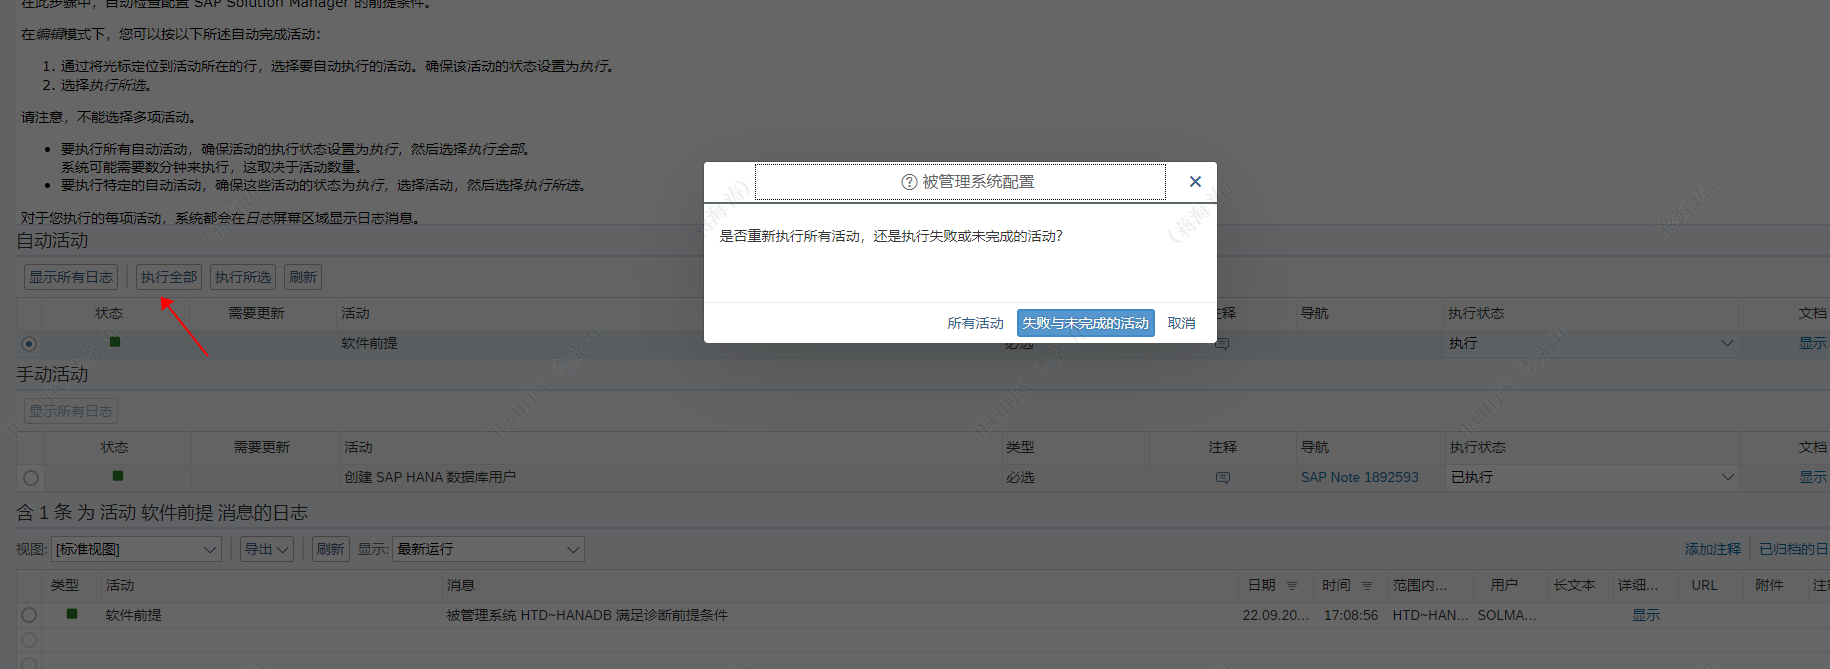Image resolution: width=1830 pixels, height=669 pixels.
Task: Click 必选 type cell in manual activities
Action: coord(1020,477)
